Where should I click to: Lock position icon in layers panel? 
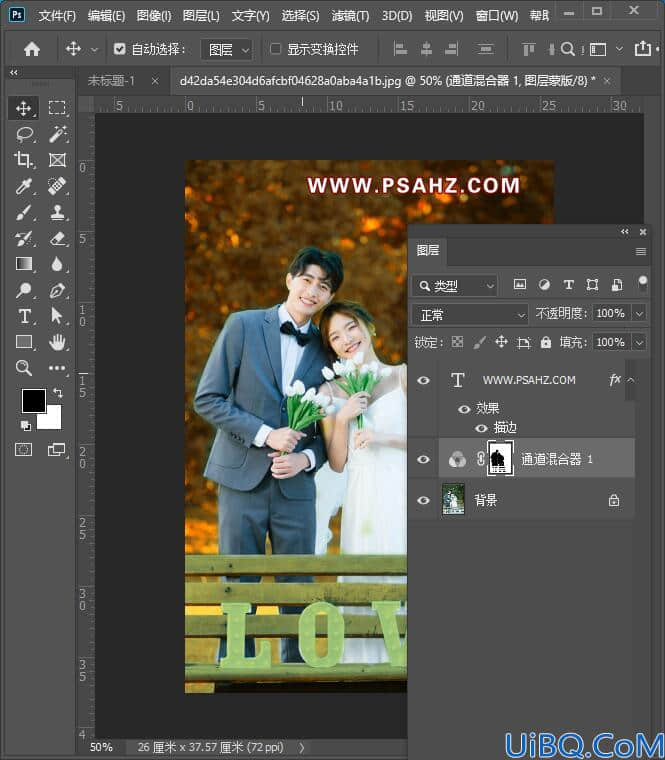pyautogui.click(x=501, y=342)
